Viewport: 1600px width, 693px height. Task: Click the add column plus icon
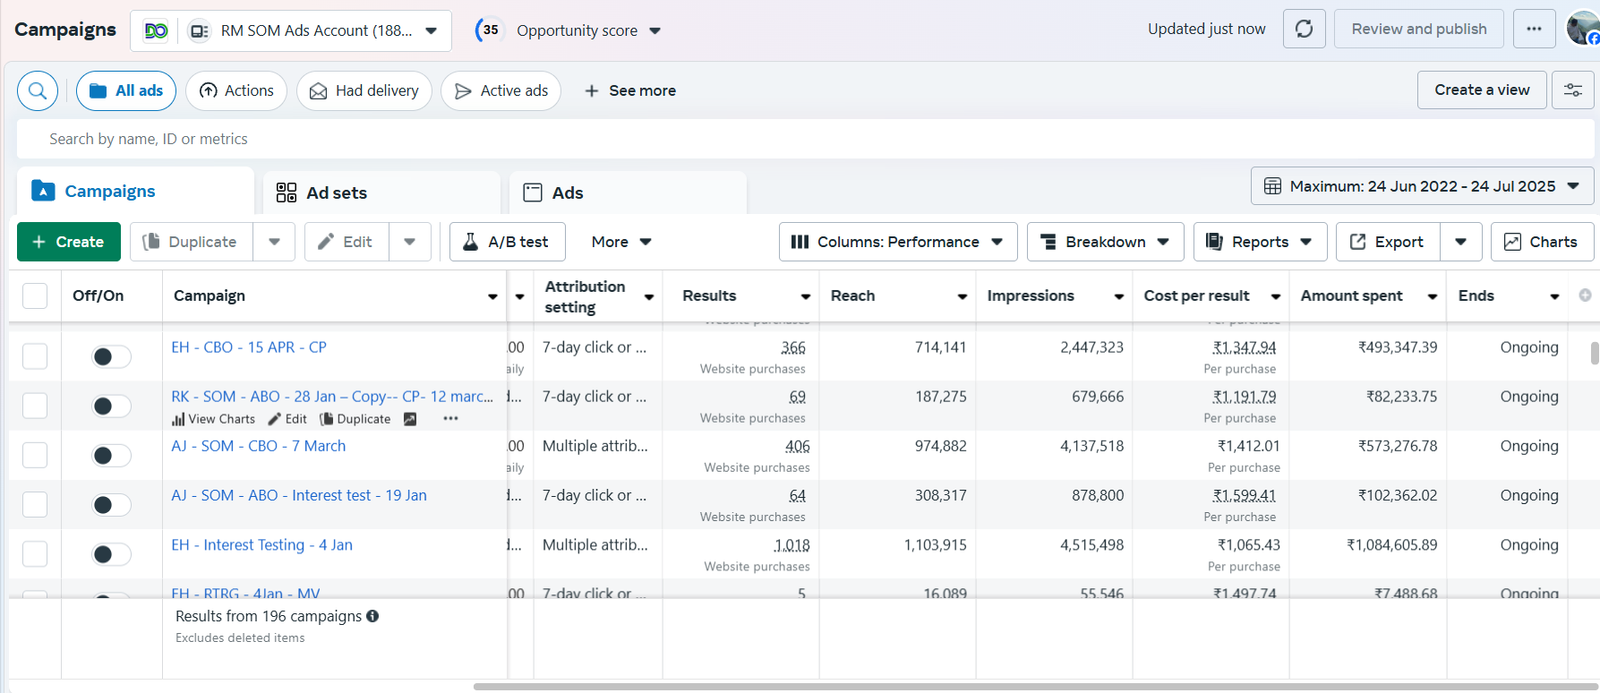click(1585, 295)
